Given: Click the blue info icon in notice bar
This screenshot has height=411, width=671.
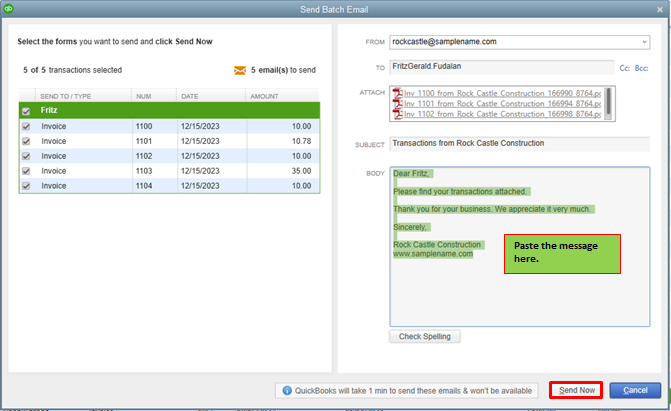Looking at the screenshot, I should [x=287, y=390].
